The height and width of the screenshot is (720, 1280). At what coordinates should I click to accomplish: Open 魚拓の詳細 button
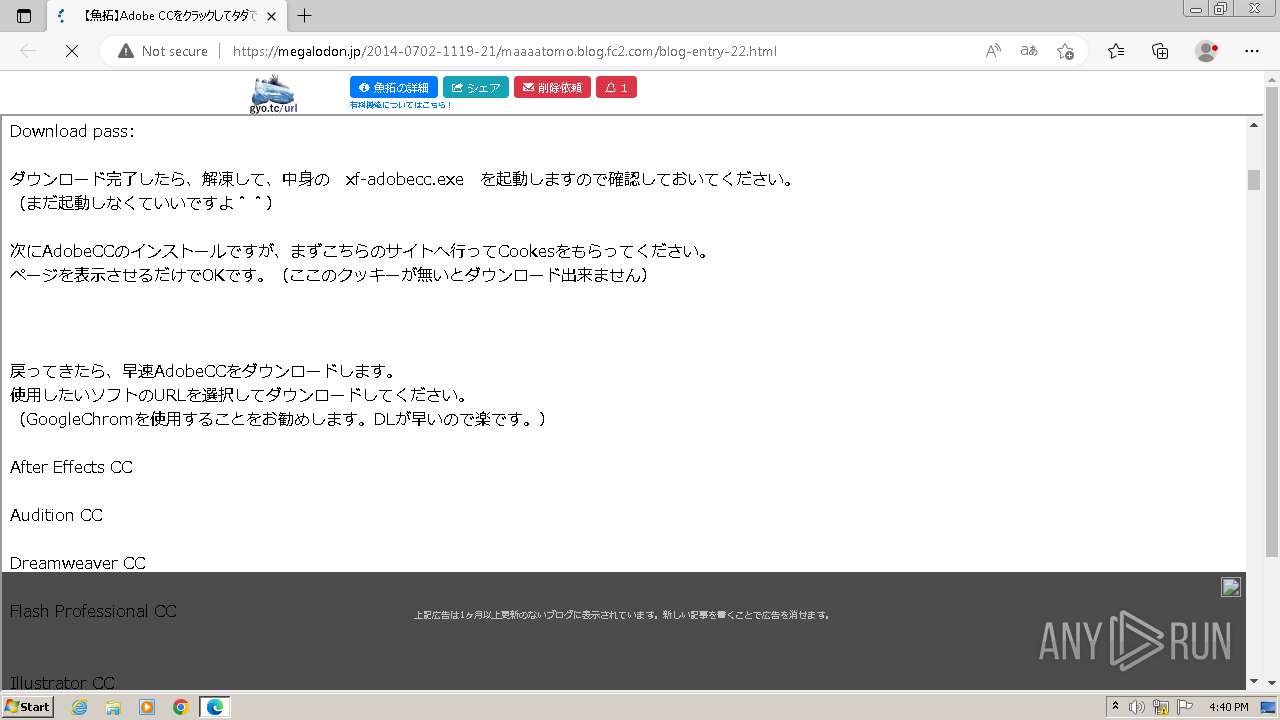tap(394, 88)
